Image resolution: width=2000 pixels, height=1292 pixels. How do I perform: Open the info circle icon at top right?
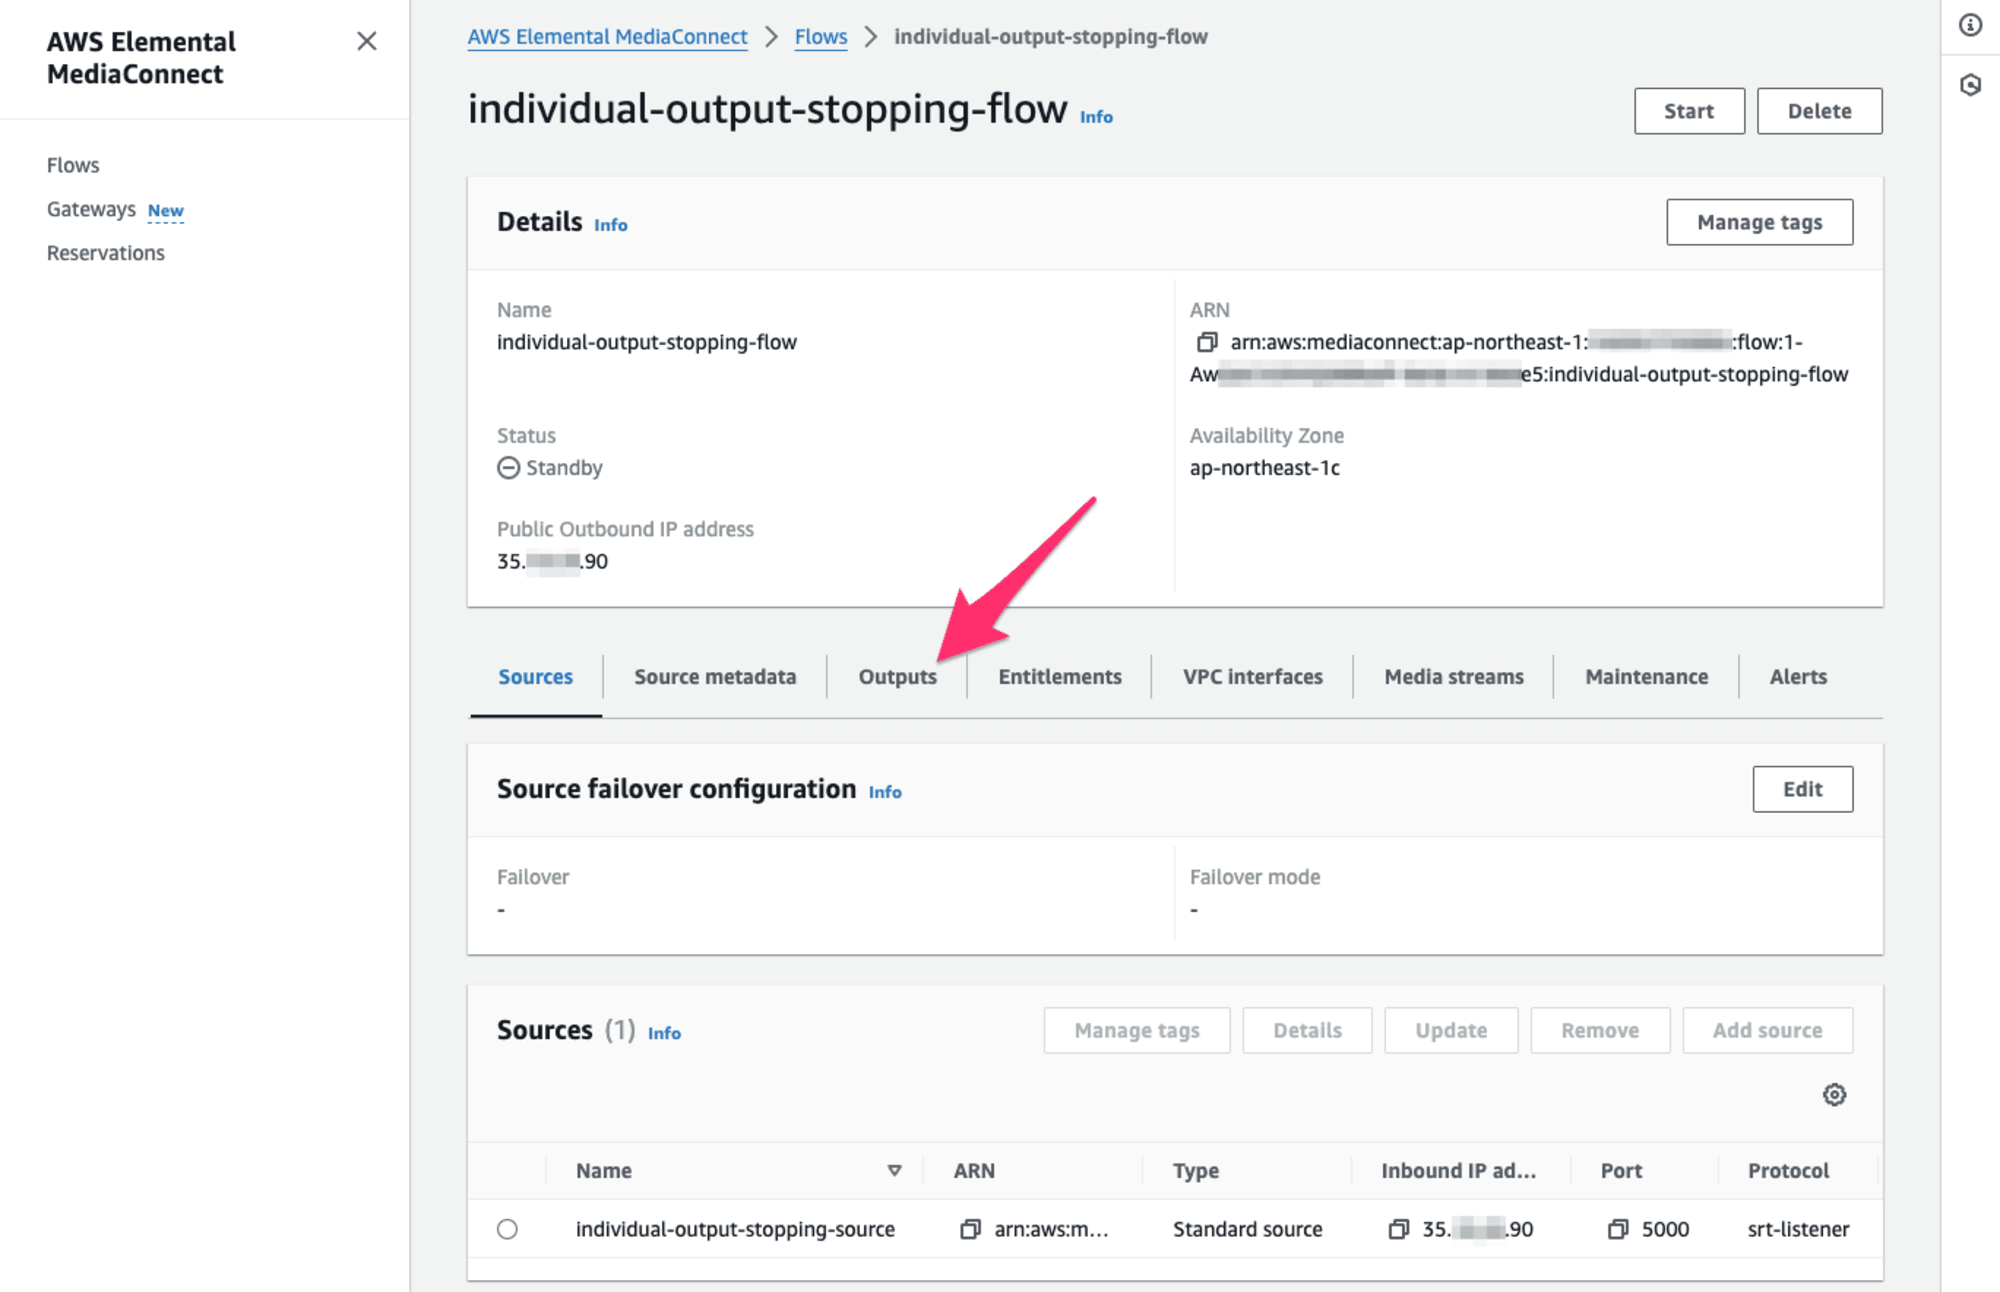click(x=1970, y=25)
